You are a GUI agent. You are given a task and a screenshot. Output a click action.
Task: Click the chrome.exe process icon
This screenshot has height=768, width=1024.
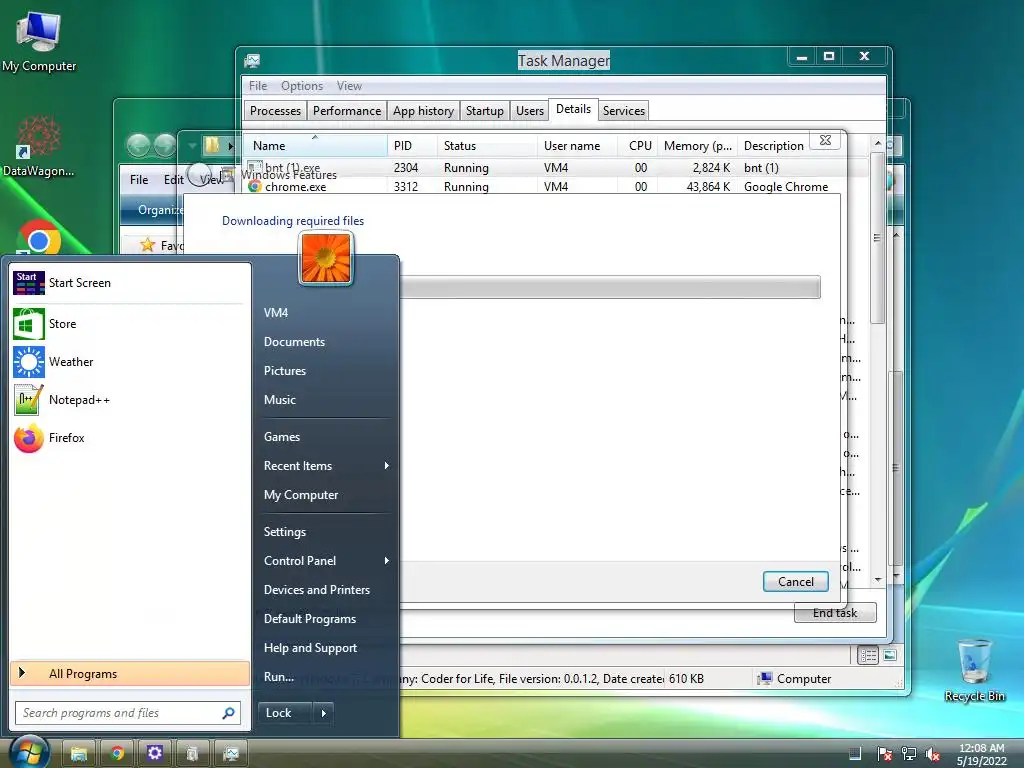(255, 186)
